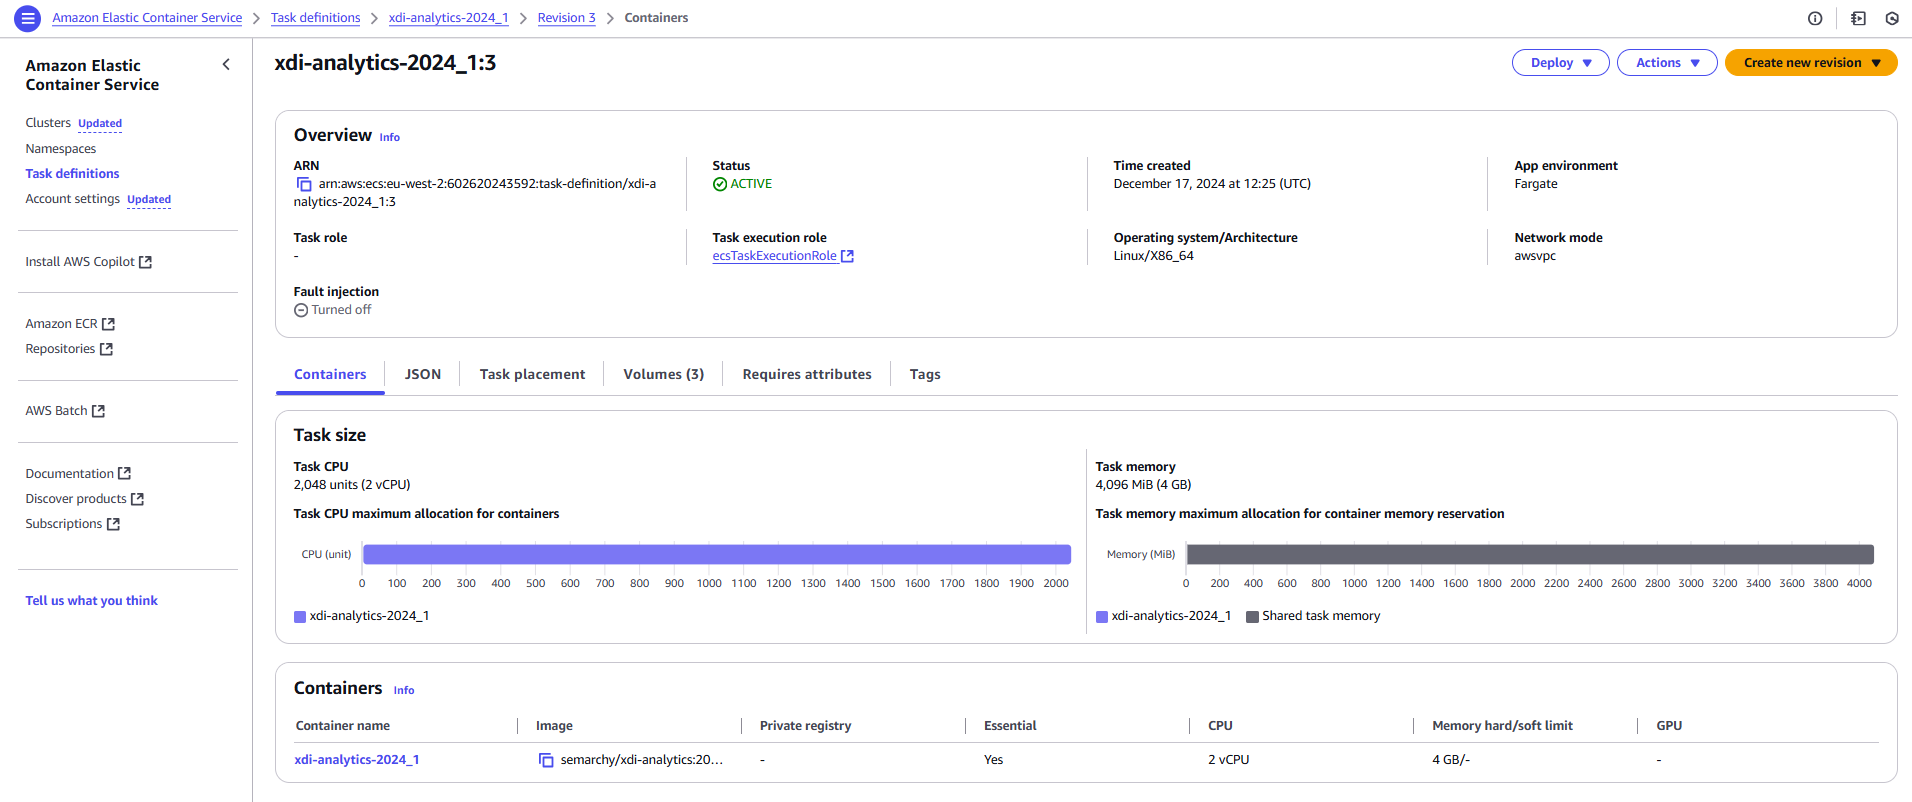Image resolution: width=1912 pixels, height=802 pixels.
Task: Click the Container name column header
Action: coord(343,726)
